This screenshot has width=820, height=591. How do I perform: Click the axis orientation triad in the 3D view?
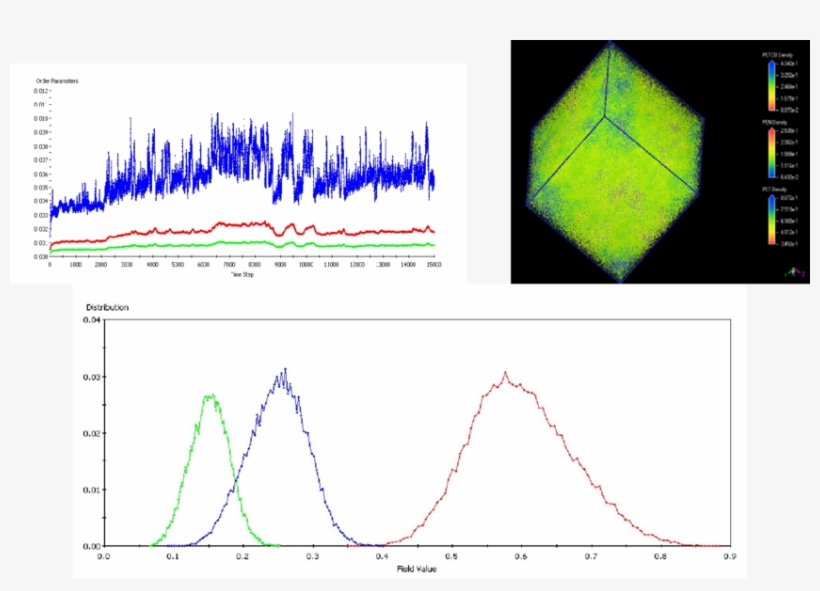pos(795,272)
